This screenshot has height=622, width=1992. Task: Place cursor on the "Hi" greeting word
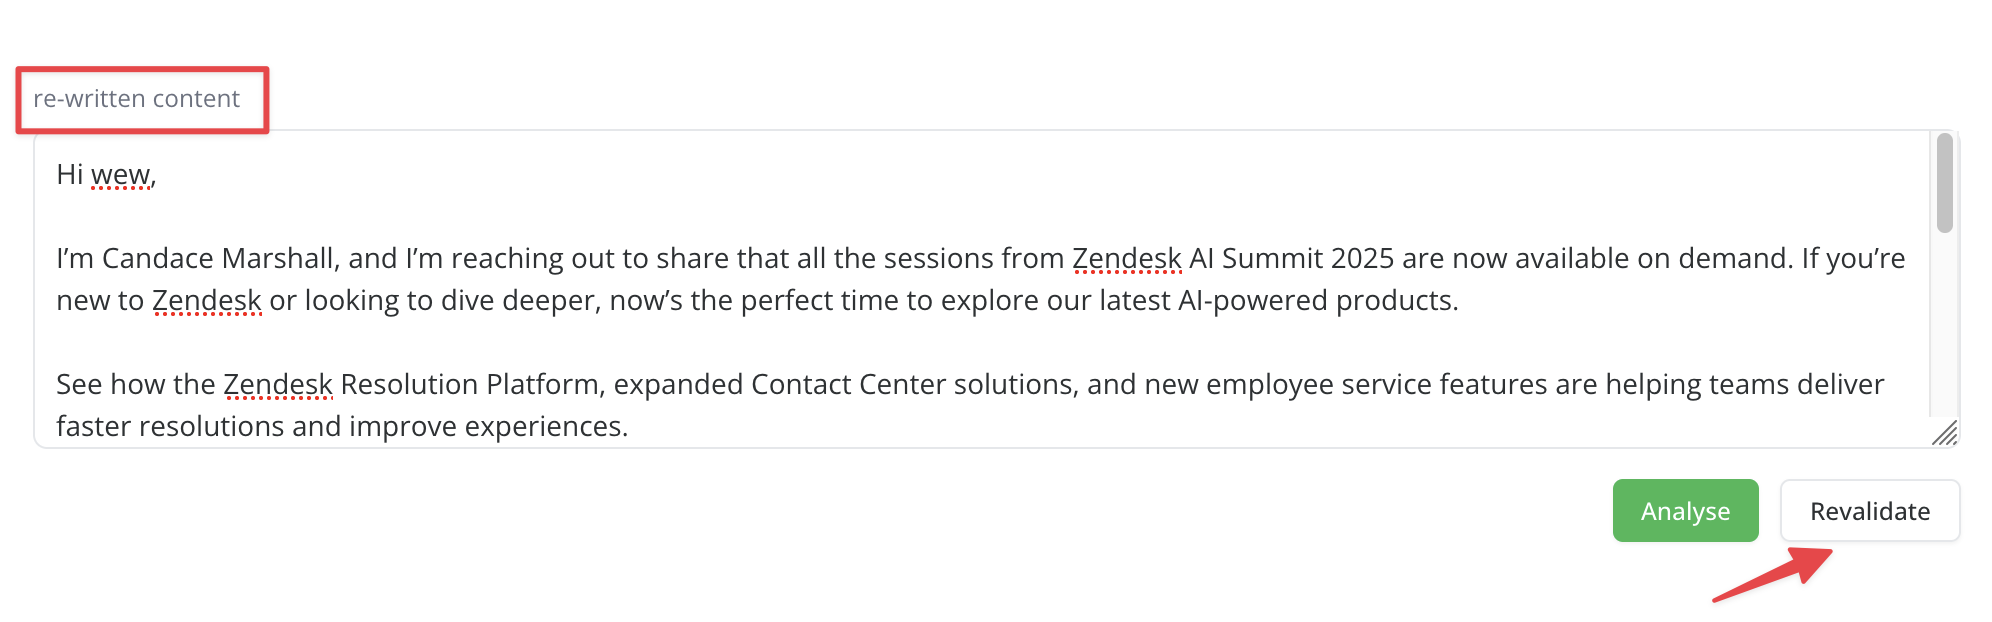[70, 175]
